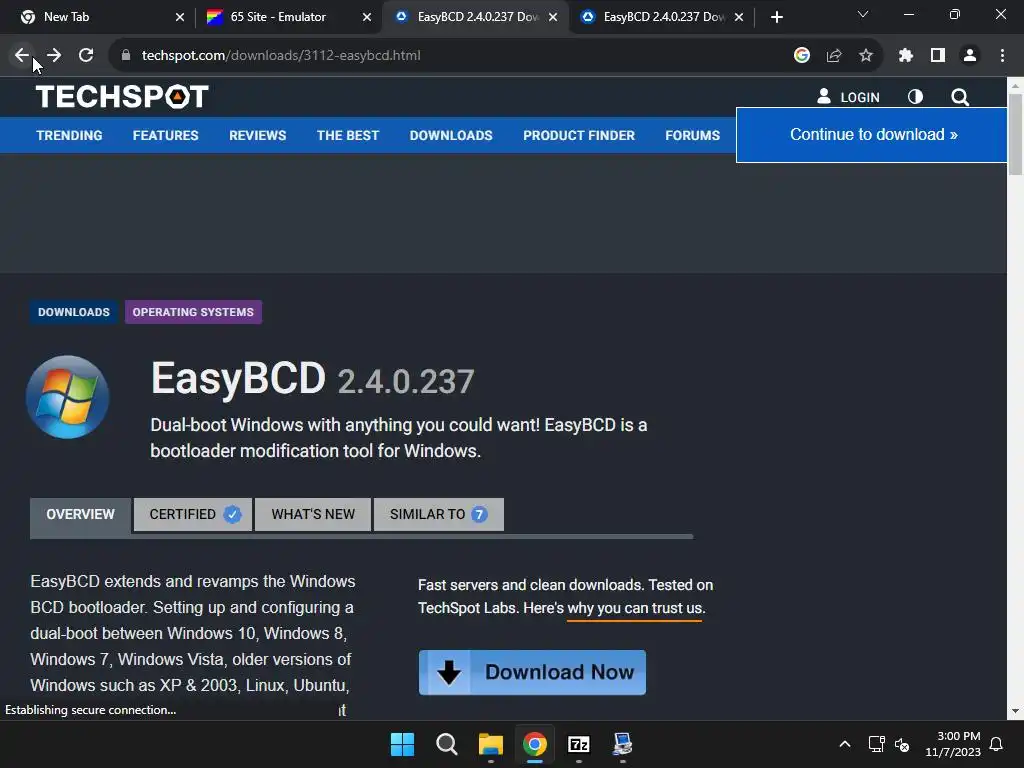This screenshot has height=768, width=1024.
Task: Open REVIEWS nav menu
Action: [257, 135]
